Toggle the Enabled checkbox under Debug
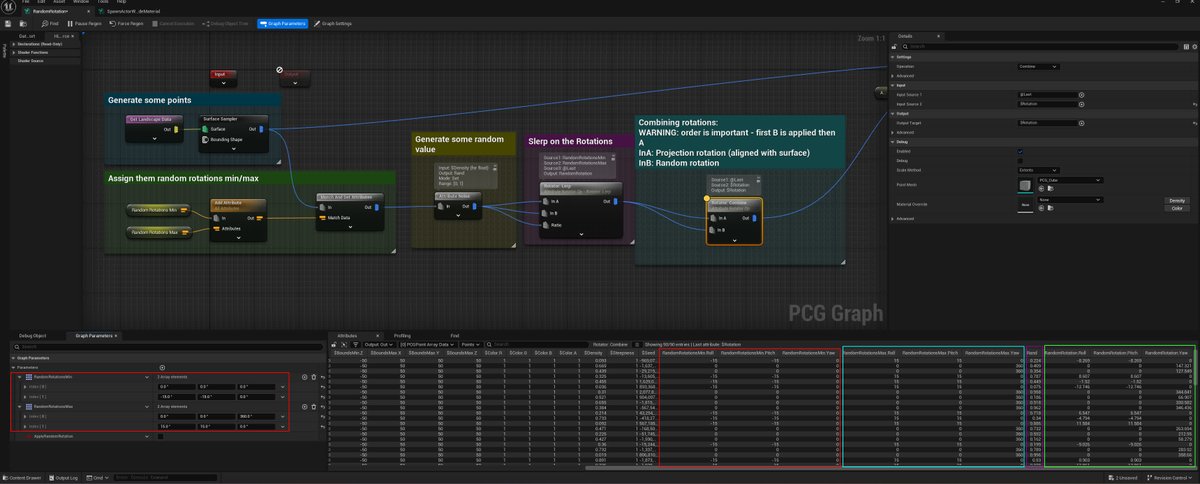1200x484 pixels. point(1020,151)
